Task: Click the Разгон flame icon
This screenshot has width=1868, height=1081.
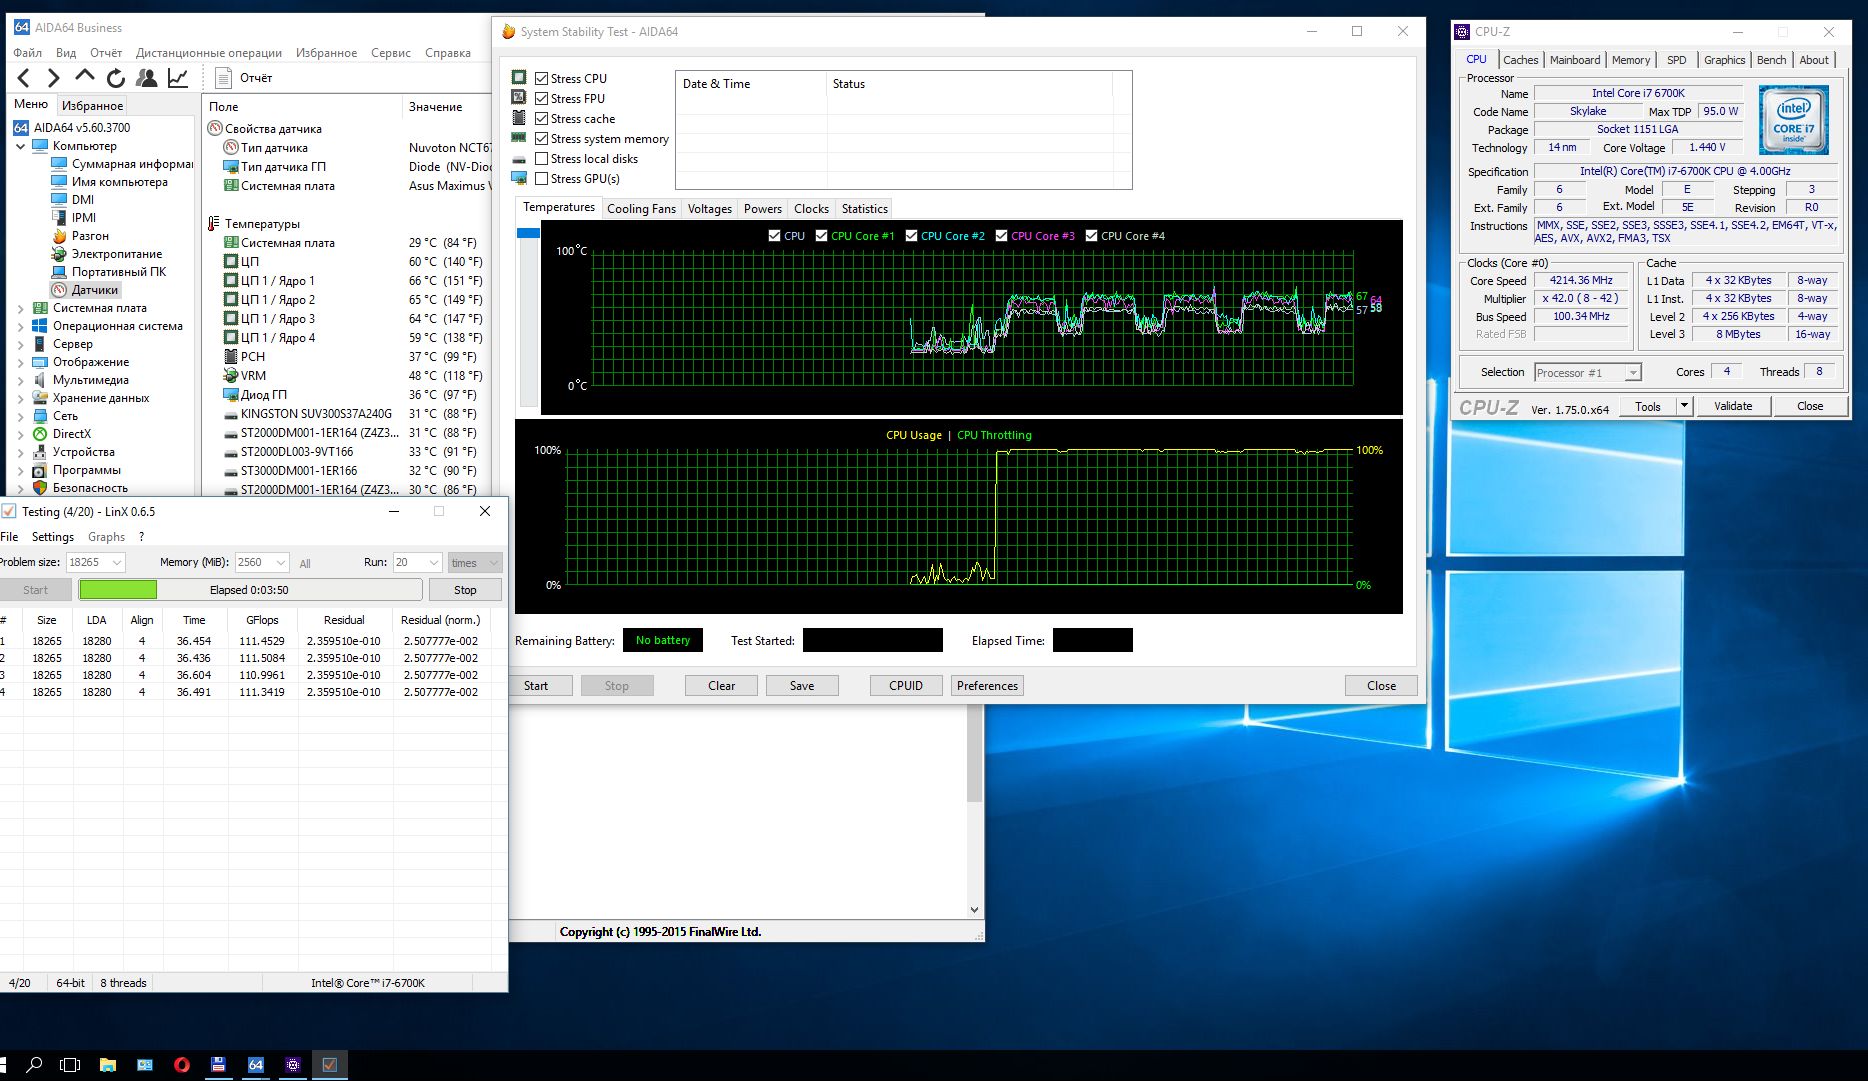Action: point(59,236)
